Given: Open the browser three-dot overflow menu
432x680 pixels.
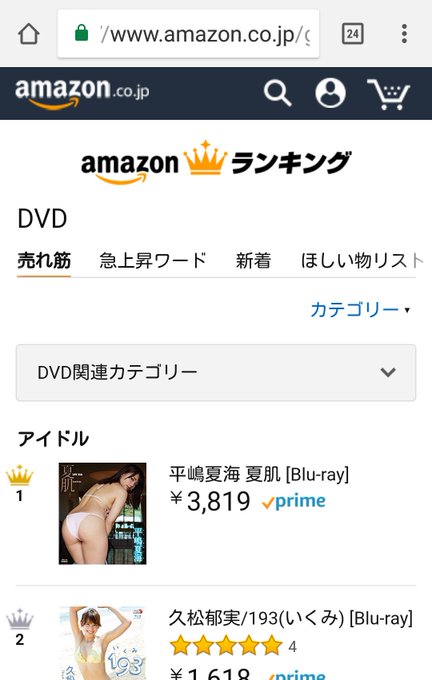Looking at the screenshot, I should click(x=404, y=34).
